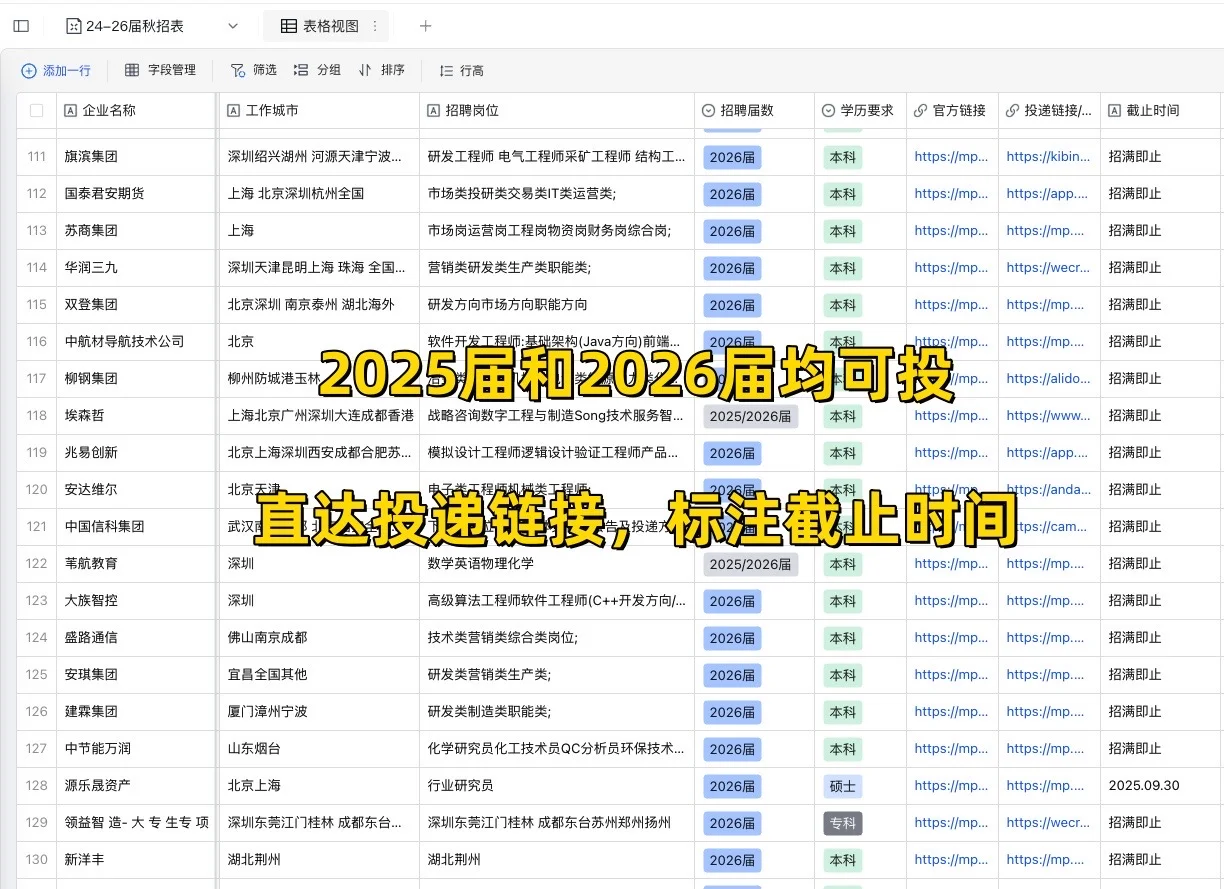Select the 工作城市 column header

click(x=319, y=111)
